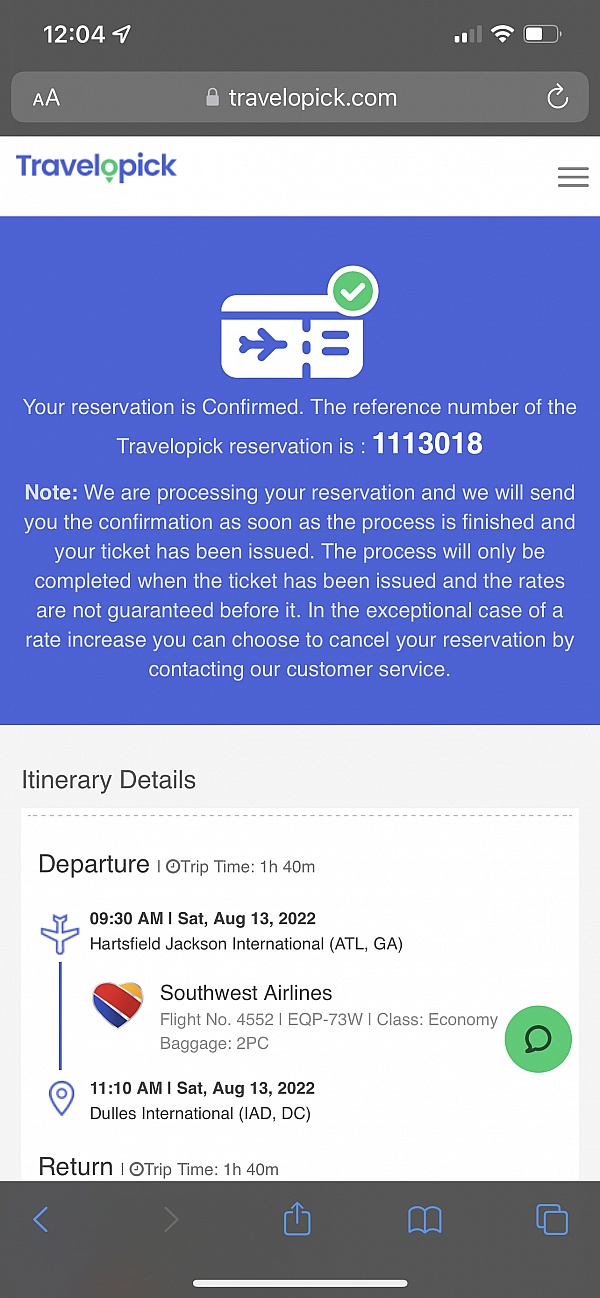Open Safari's share sheet icon
This screenshot has width=600, height=1298.
(x=296, y=1219)
